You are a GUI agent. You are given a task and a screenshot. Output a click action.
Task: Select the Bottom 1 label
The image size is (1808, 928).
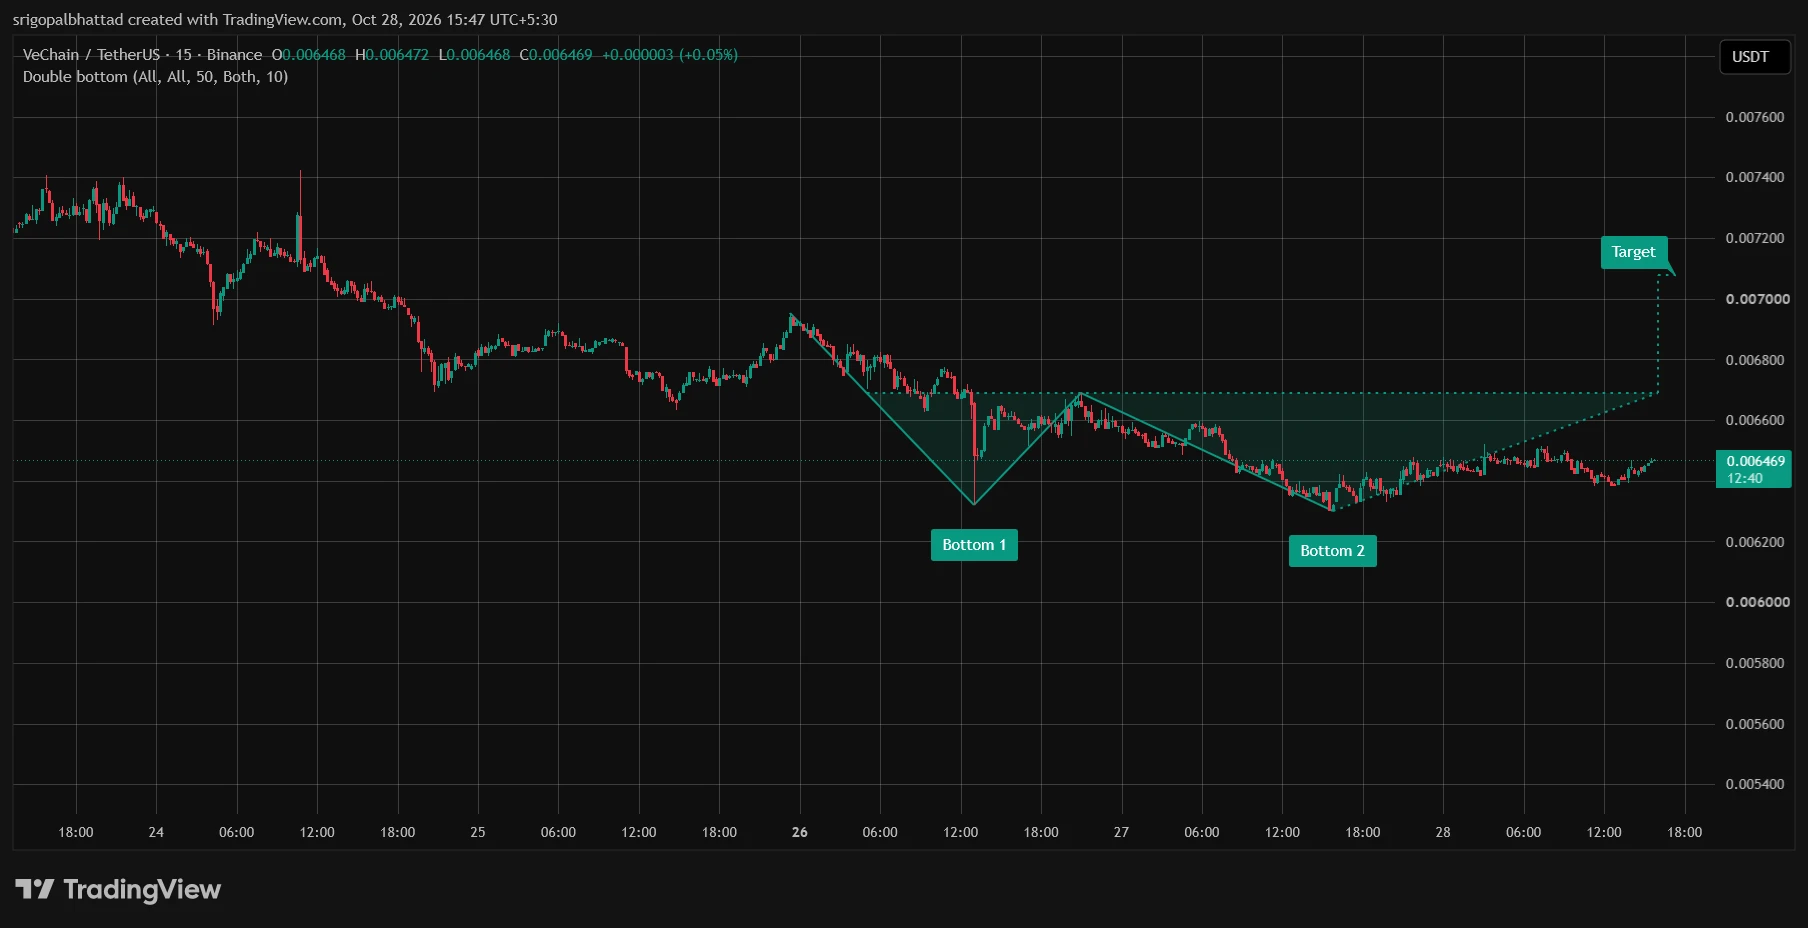tap(974, 545)
